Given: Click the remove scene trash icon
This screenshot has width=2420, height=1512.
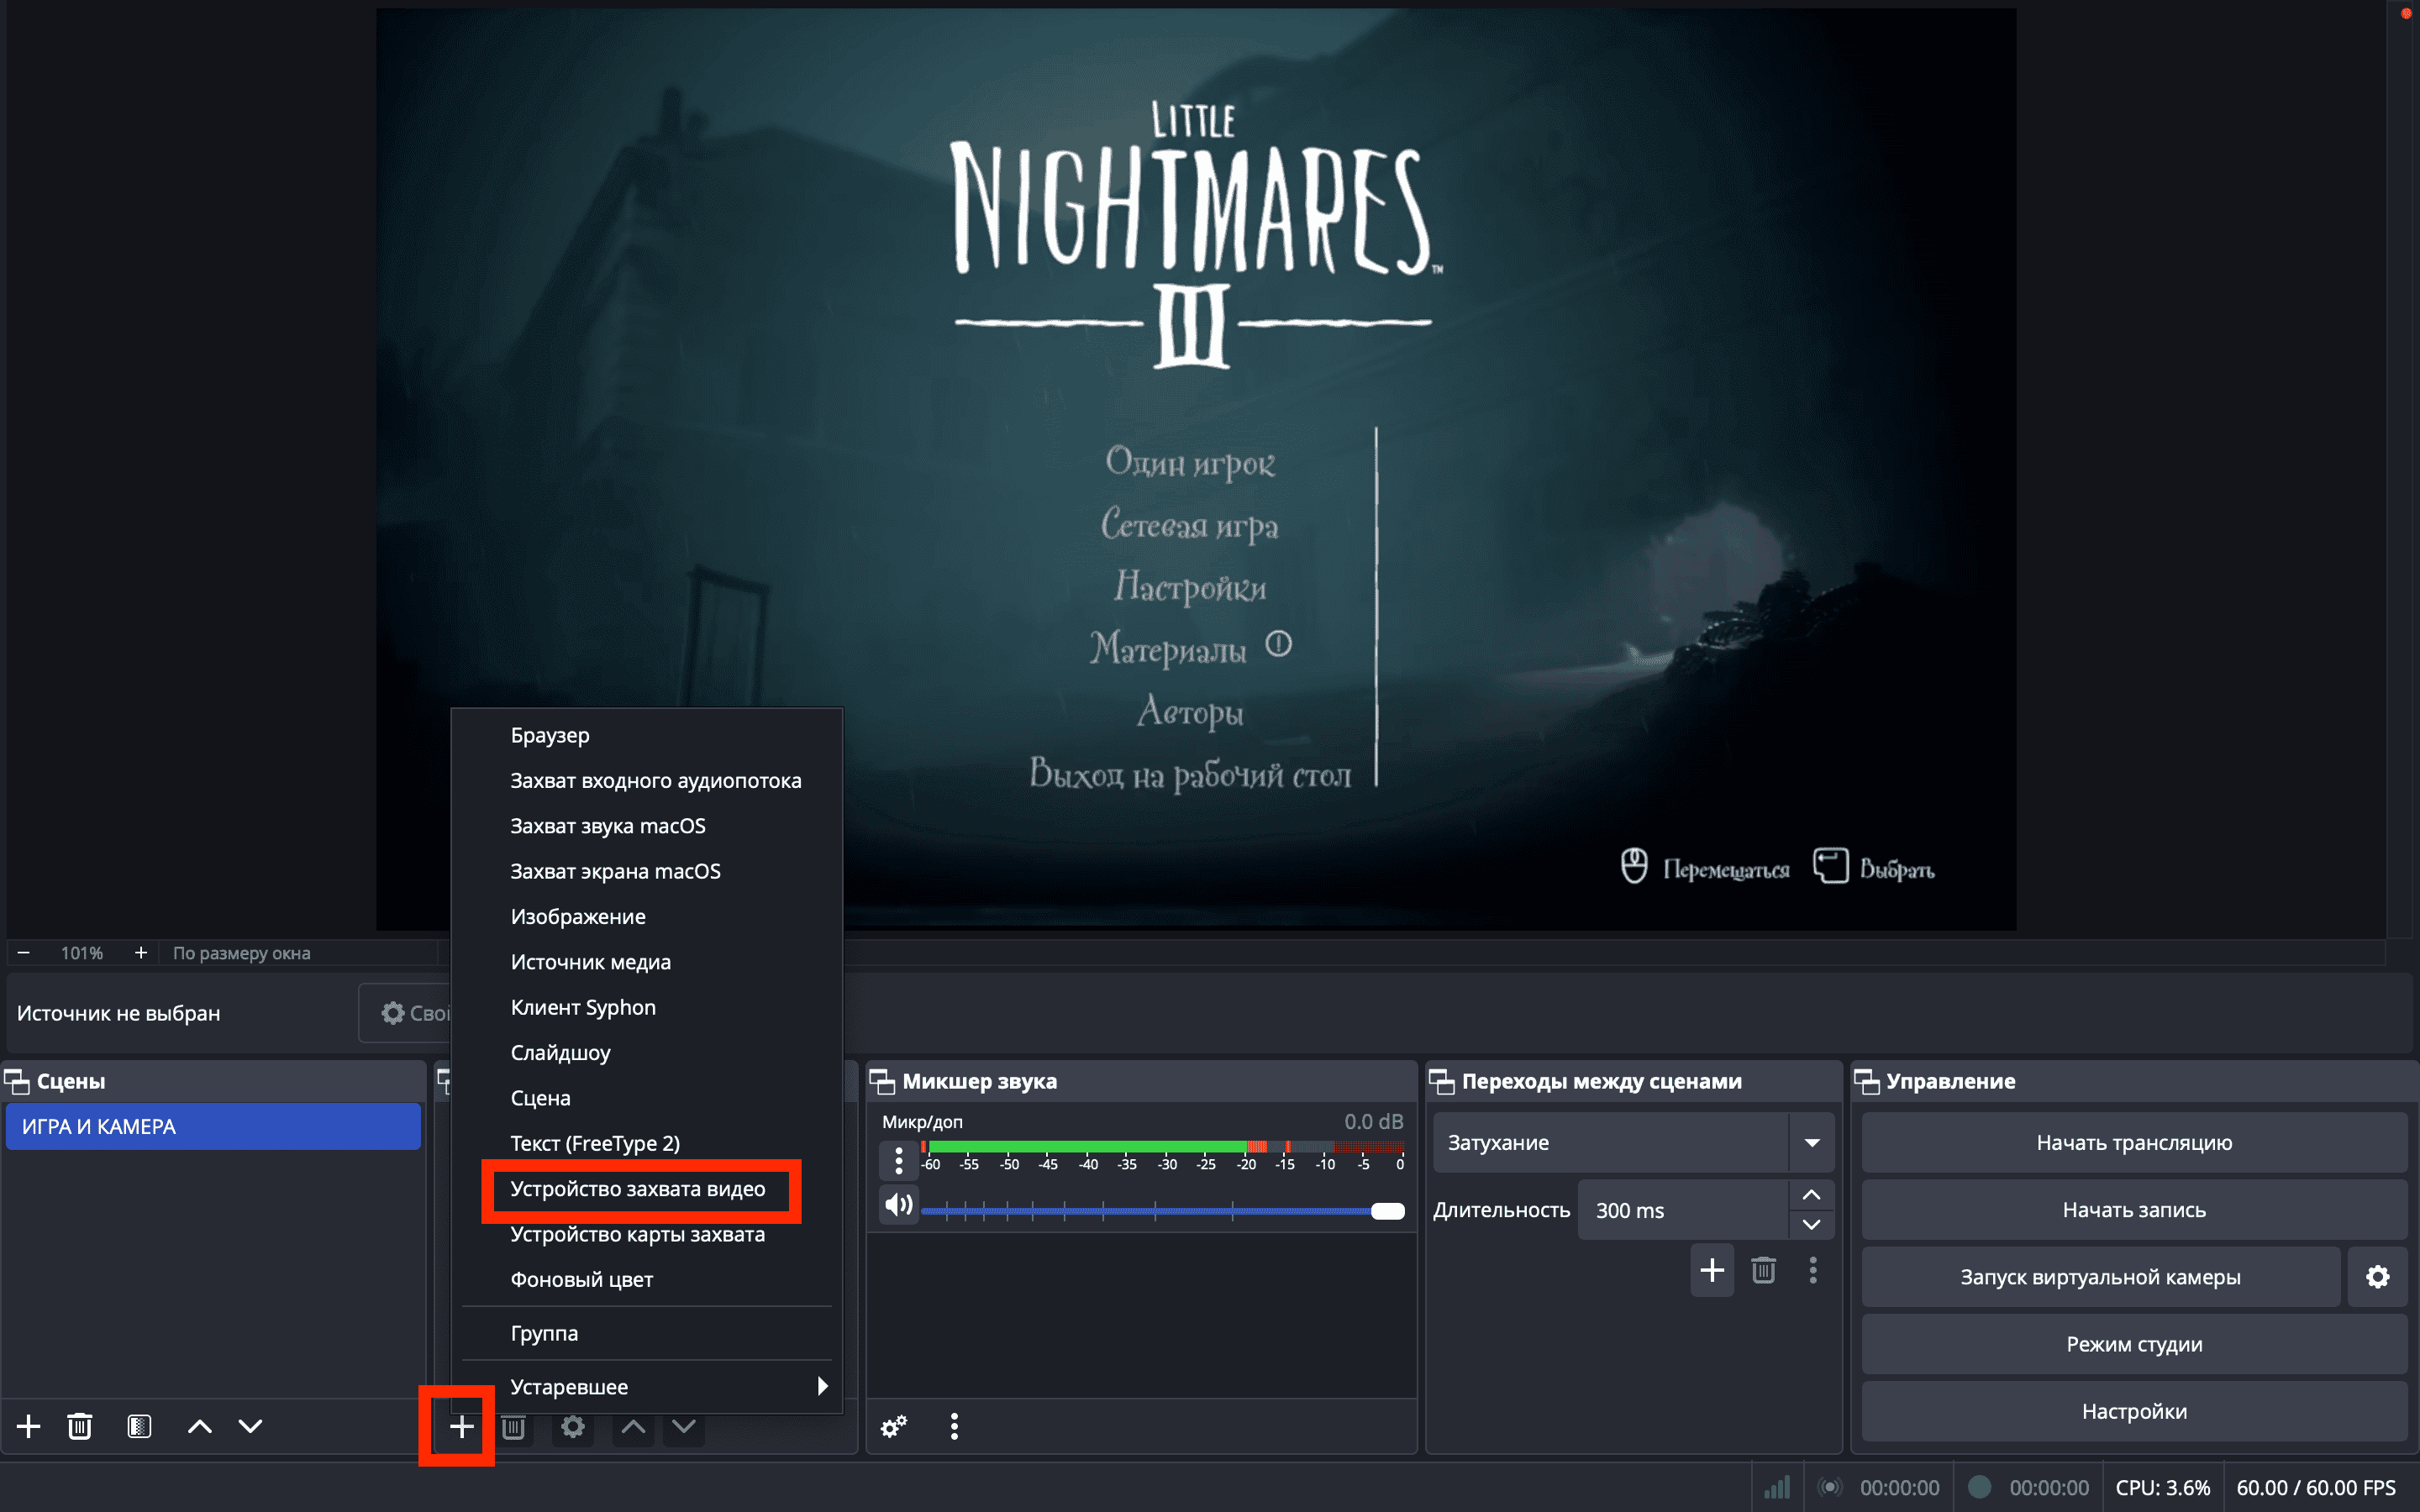Looking at the screenshot, I should 80,1426.
